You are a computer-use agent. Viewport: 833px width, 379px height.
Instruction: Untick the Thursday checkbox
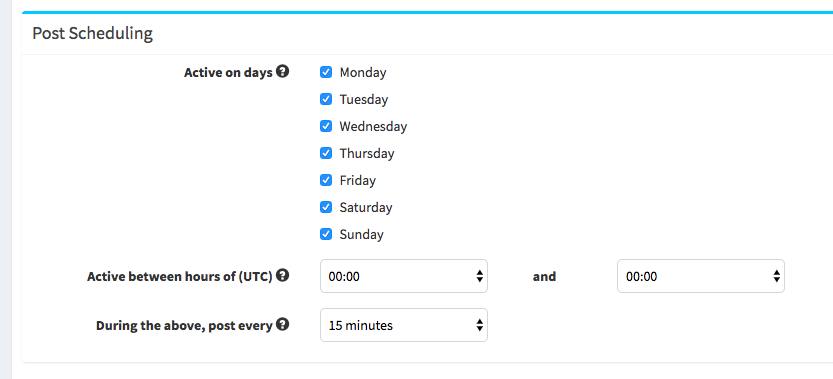pyautogui.click(x=326, y=154)
